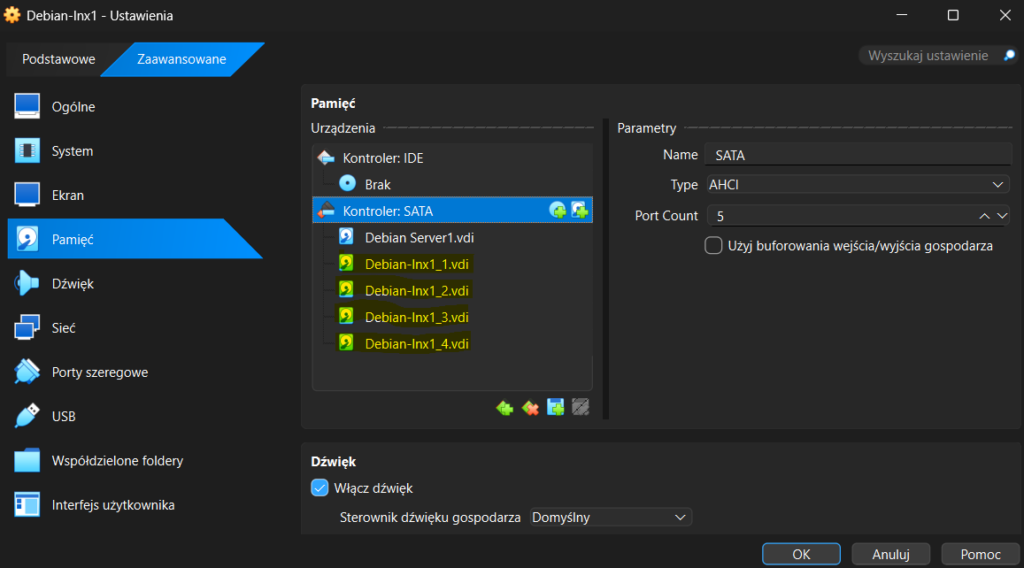Click the add optical drive icon on SATA controller

(558, 211)
